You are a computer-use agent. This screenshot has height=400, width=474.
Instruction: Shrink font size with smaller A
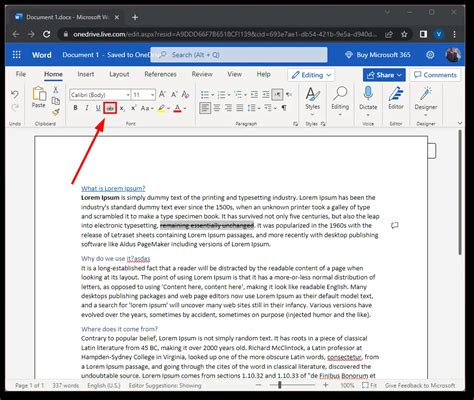[x=174, y=95]
